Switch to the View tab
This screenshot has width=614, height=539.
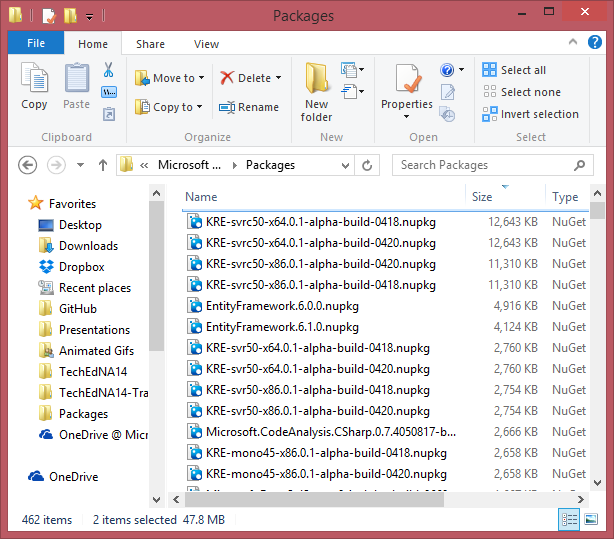(206, 44)
